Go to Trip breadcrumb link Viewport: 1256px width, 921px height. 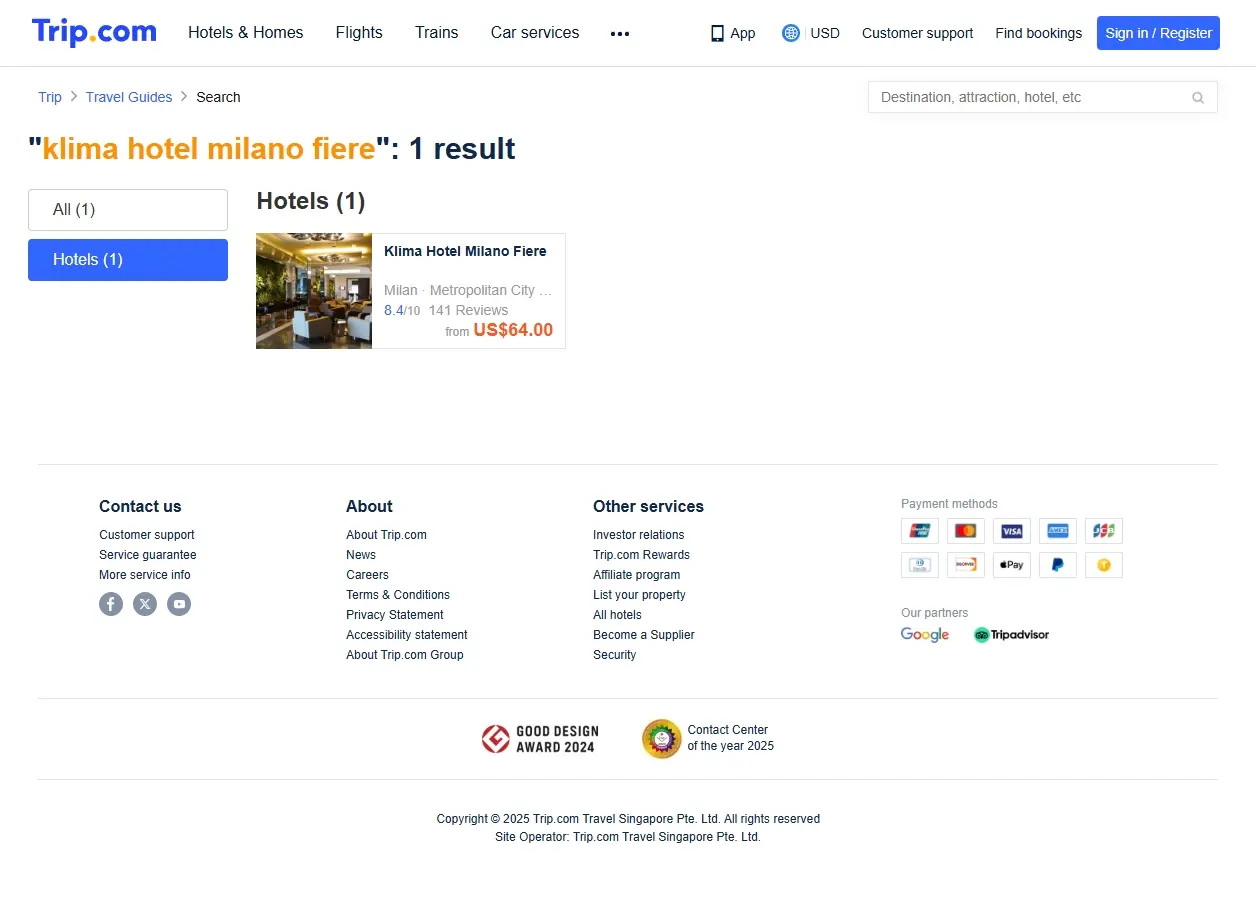50,97
